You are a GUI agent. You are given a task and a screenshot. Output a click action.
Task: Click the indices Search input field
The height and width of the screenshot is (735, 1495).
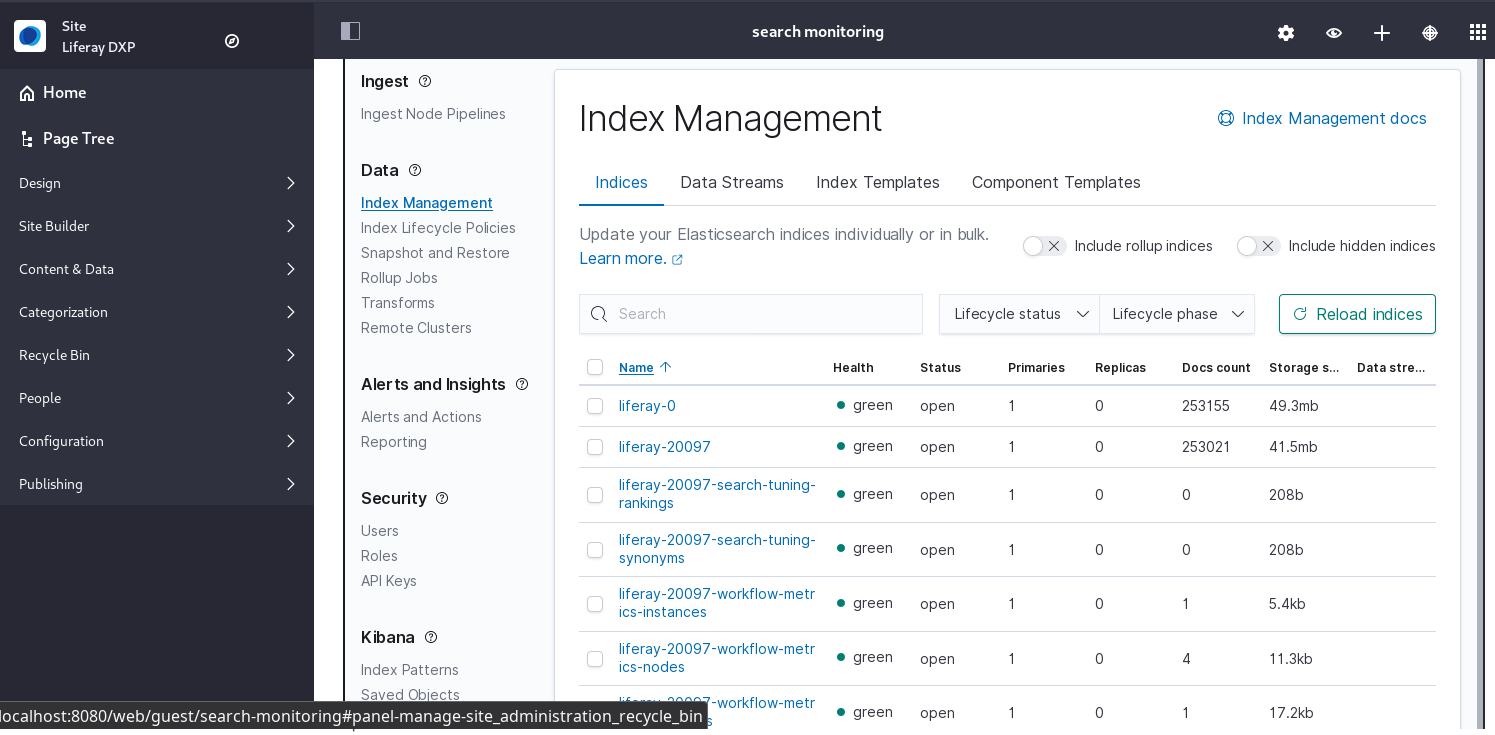pyautogui.click(x=751, y=314)
